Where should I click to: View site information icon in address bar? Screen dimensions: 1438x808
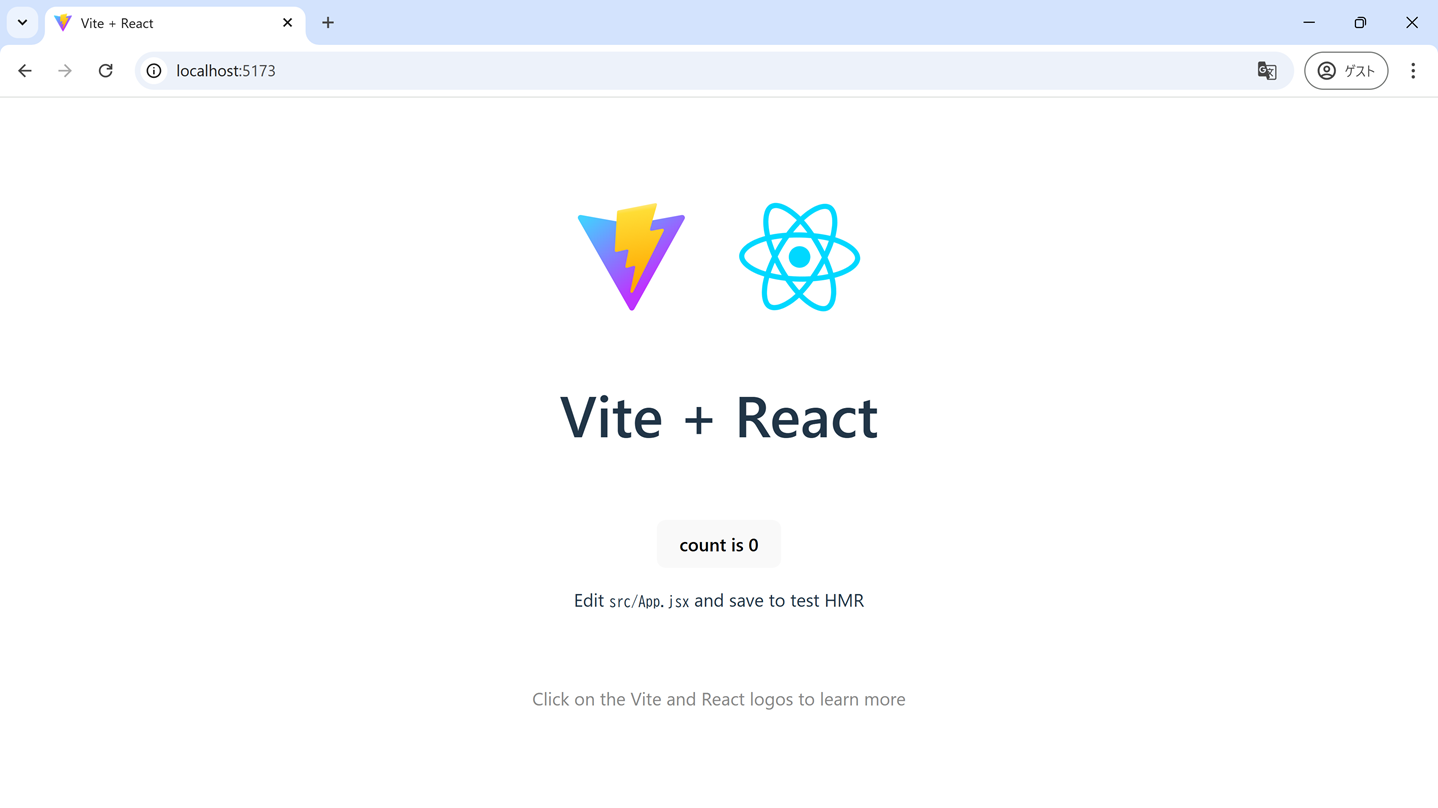click(154, 71)
